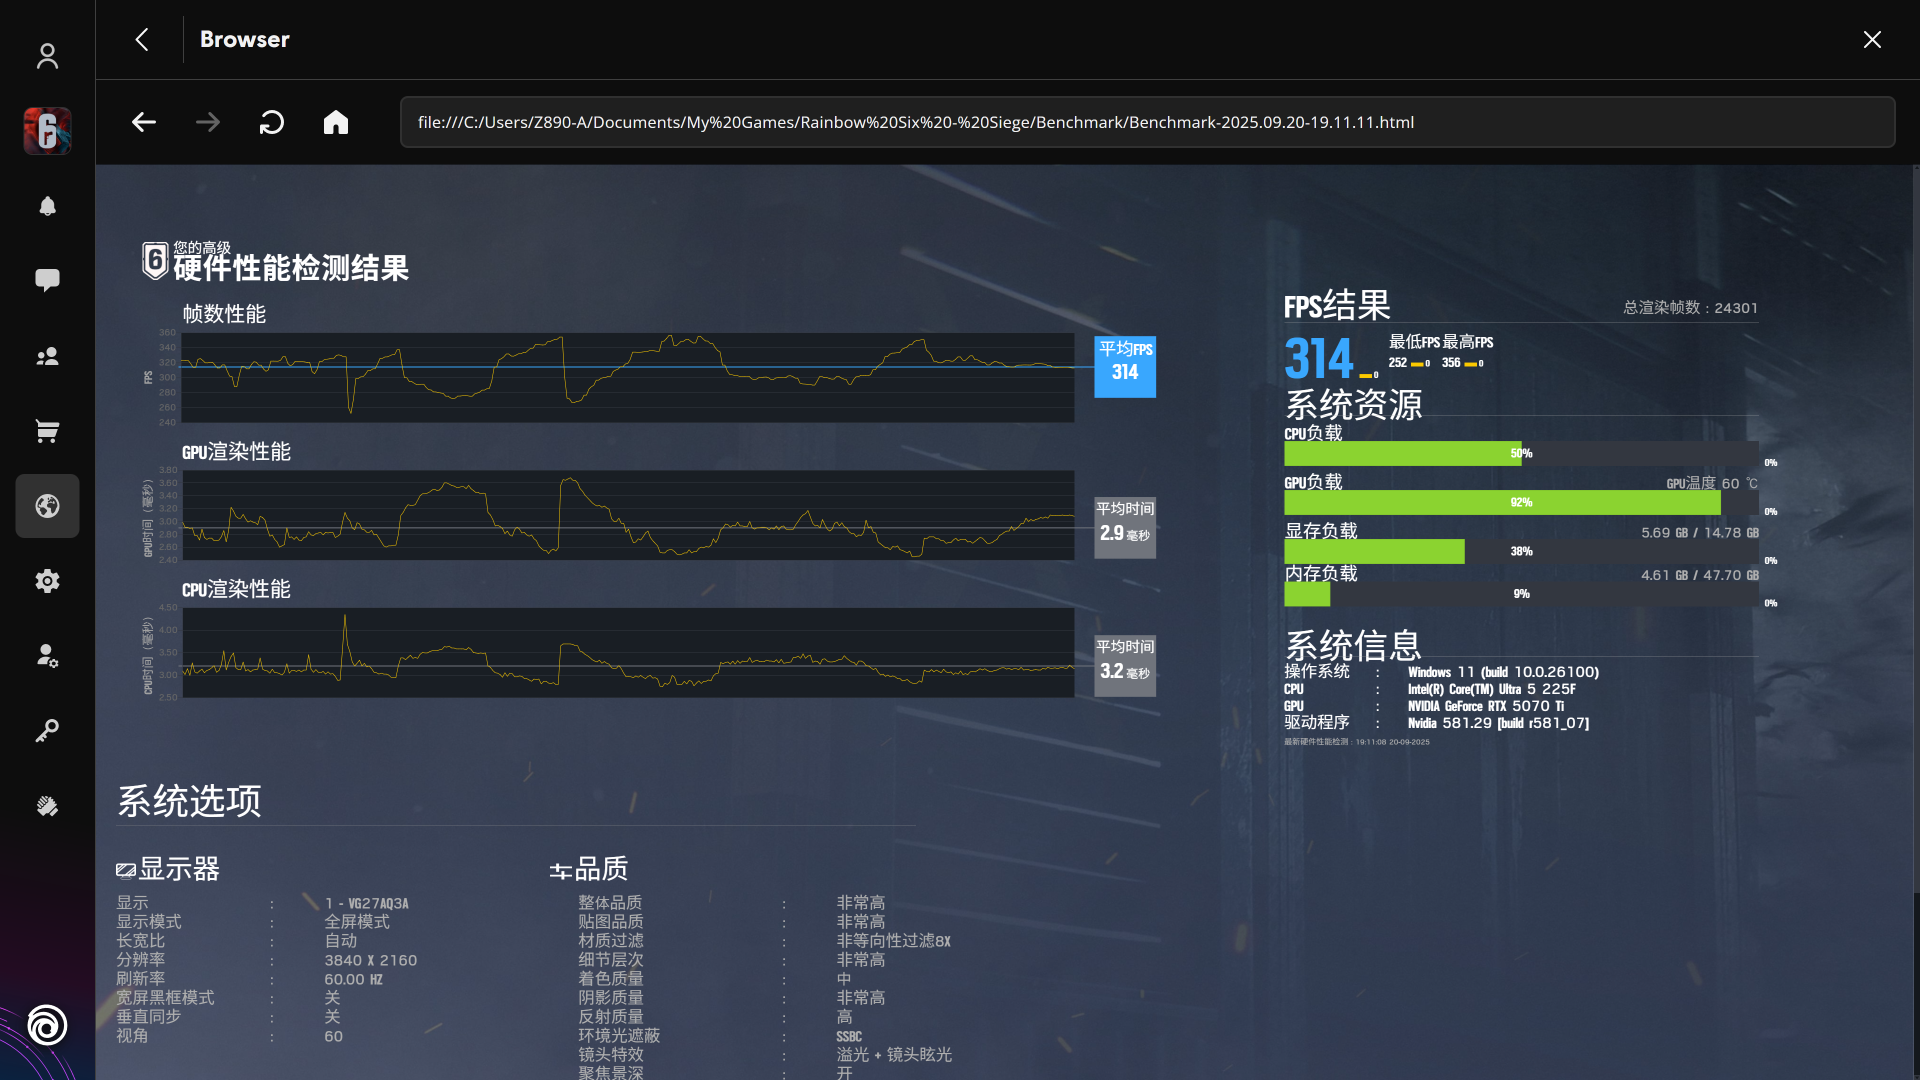Image resolution: width=1920 pixels, height=1080 pixels.
Task: Open the account settings person-gear icon
Action: coord(47,656)
